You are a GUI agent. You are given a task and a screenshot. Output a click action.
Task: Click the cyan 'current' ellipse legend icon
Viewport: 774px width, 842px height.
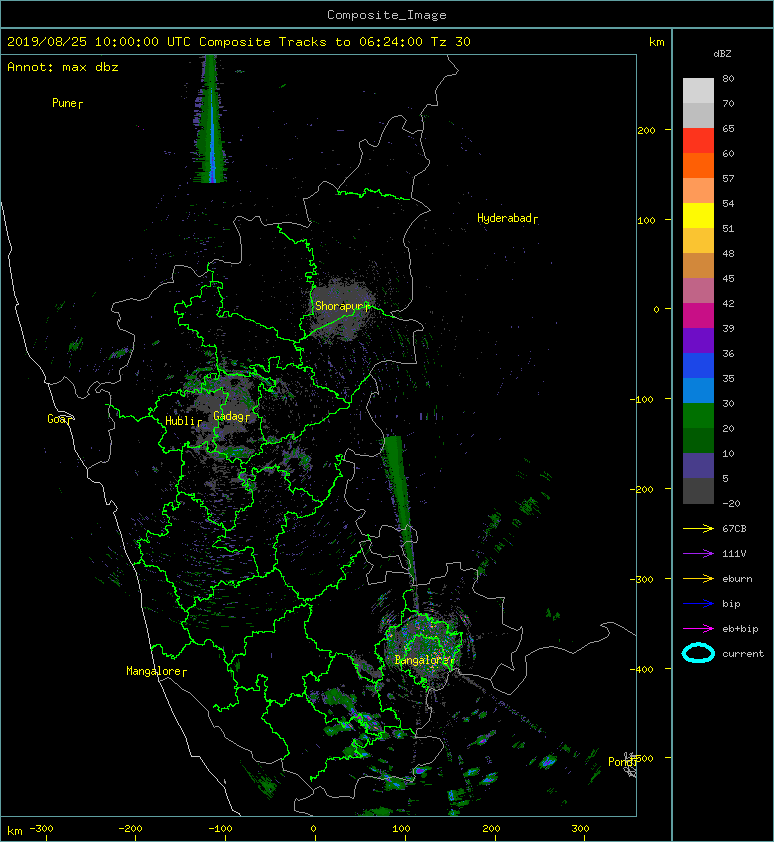[698, 653]
